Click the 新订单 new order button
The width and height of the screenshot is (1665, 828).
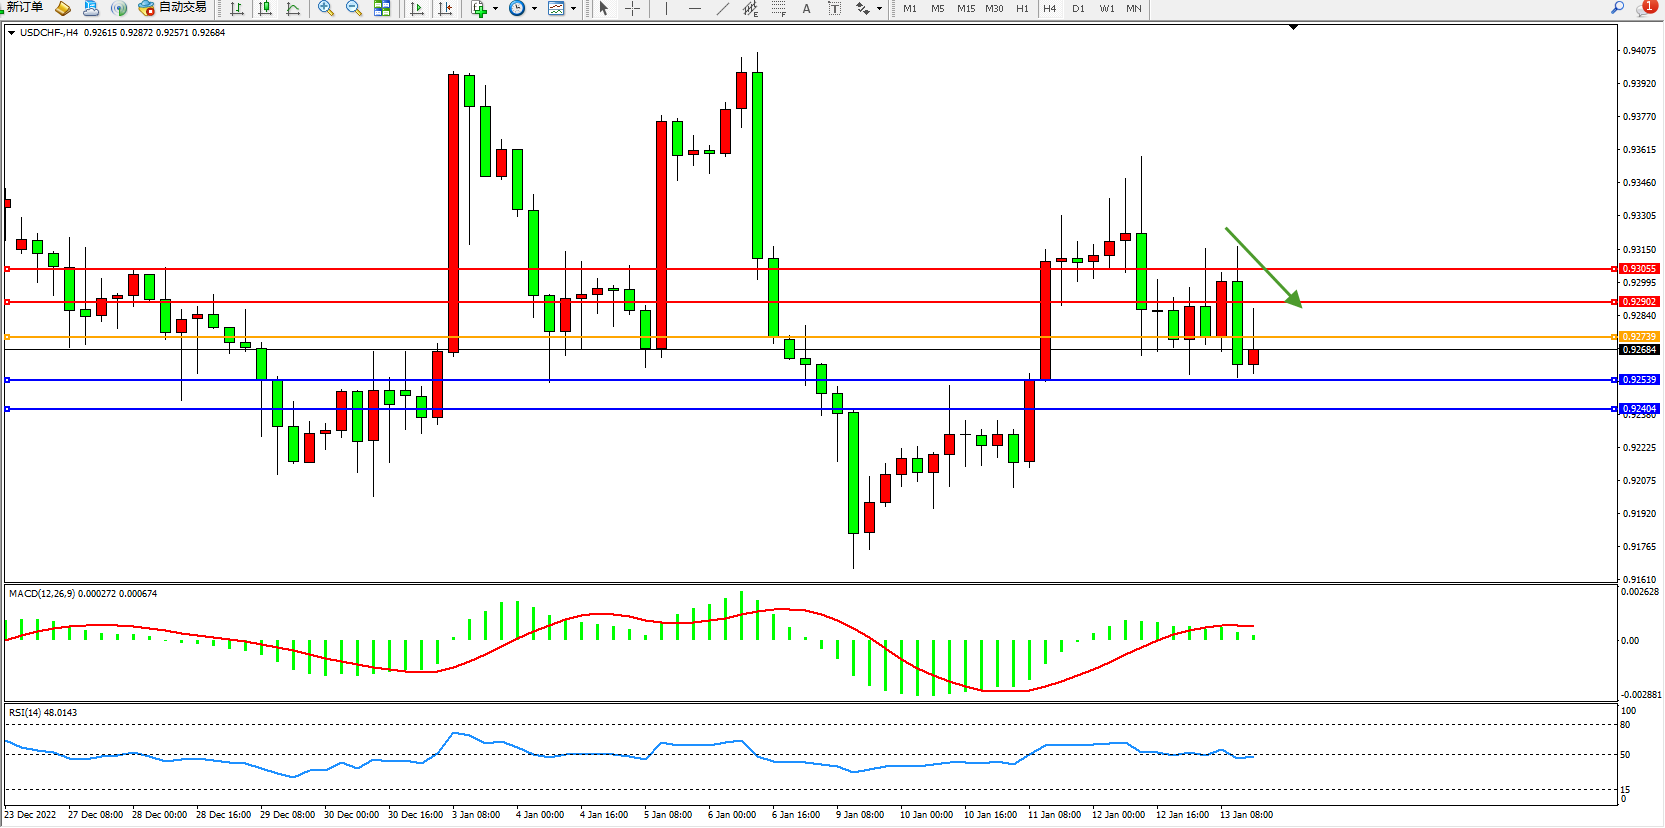24,8
